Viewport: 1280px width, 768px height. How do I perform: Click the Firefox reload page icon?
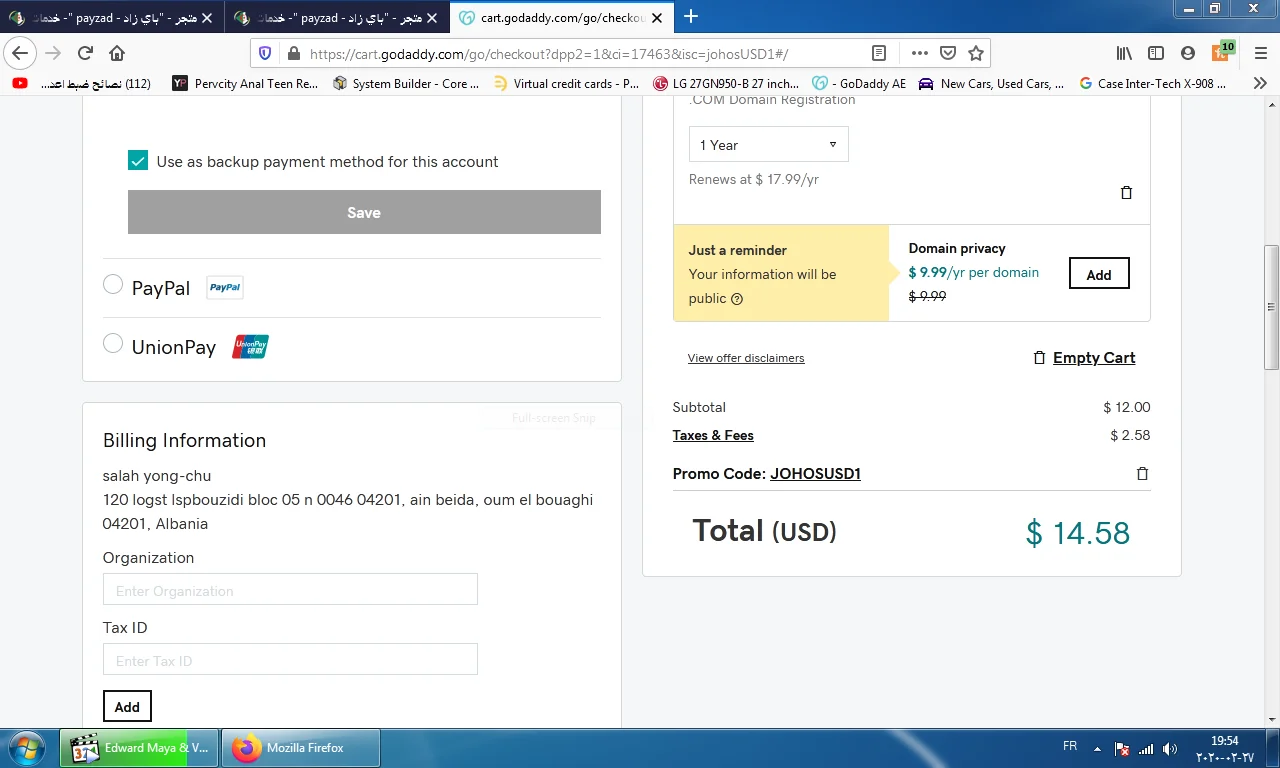click(85, 53)
